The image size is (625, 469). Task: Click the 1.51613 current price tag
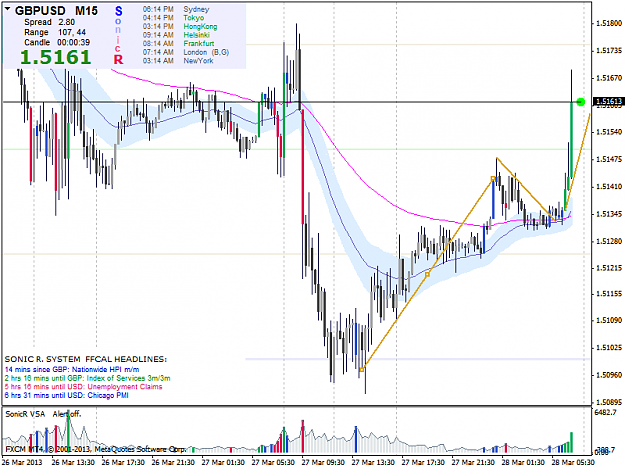pos(608,102)
